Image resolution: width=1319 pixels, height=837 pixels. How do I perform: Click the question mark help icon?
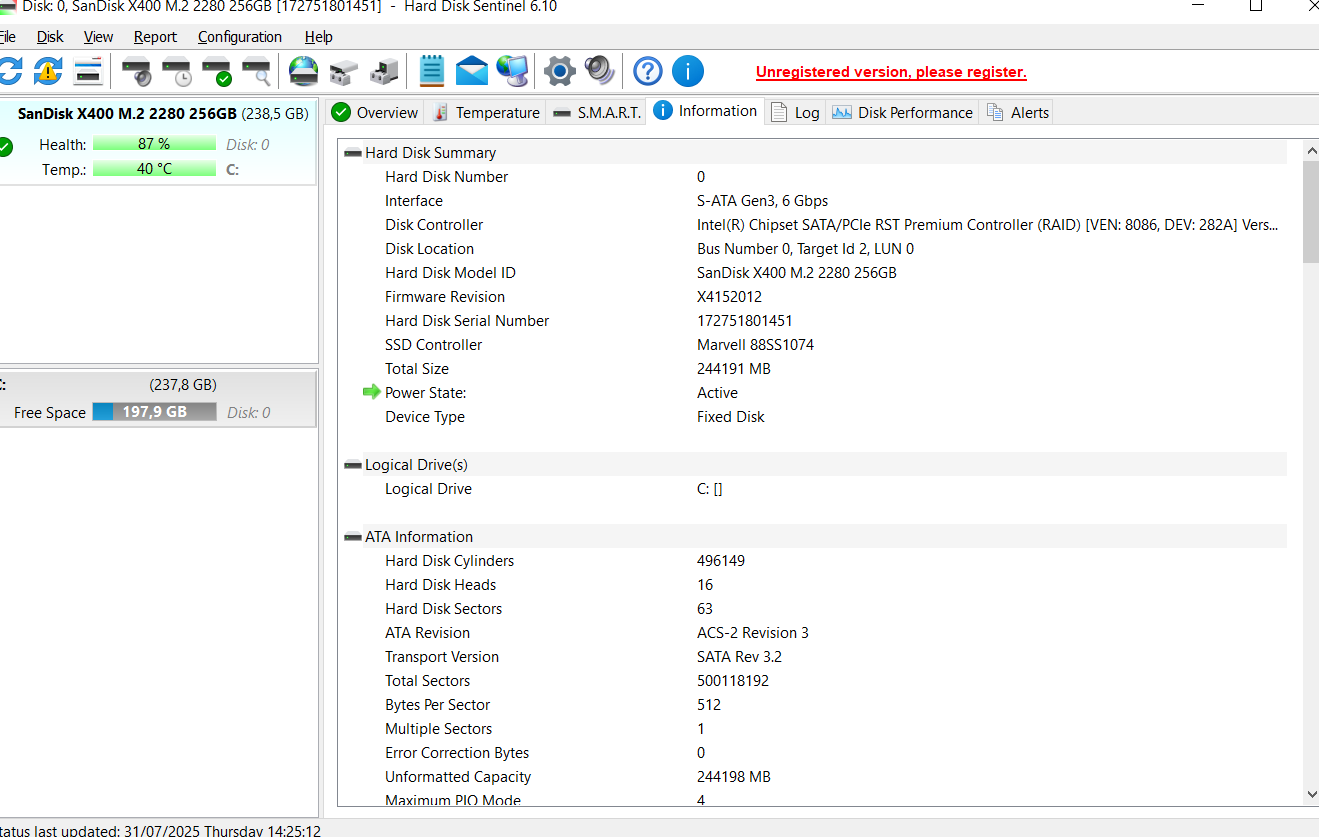[x=648, y=71]
